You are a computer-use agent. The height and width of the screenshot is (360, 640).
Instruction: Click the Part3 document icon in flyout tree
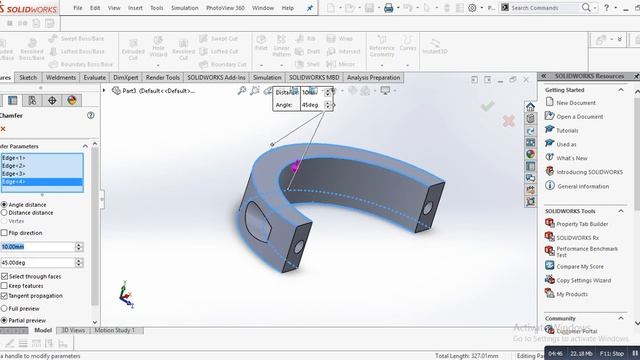click(x=116, y=91)
